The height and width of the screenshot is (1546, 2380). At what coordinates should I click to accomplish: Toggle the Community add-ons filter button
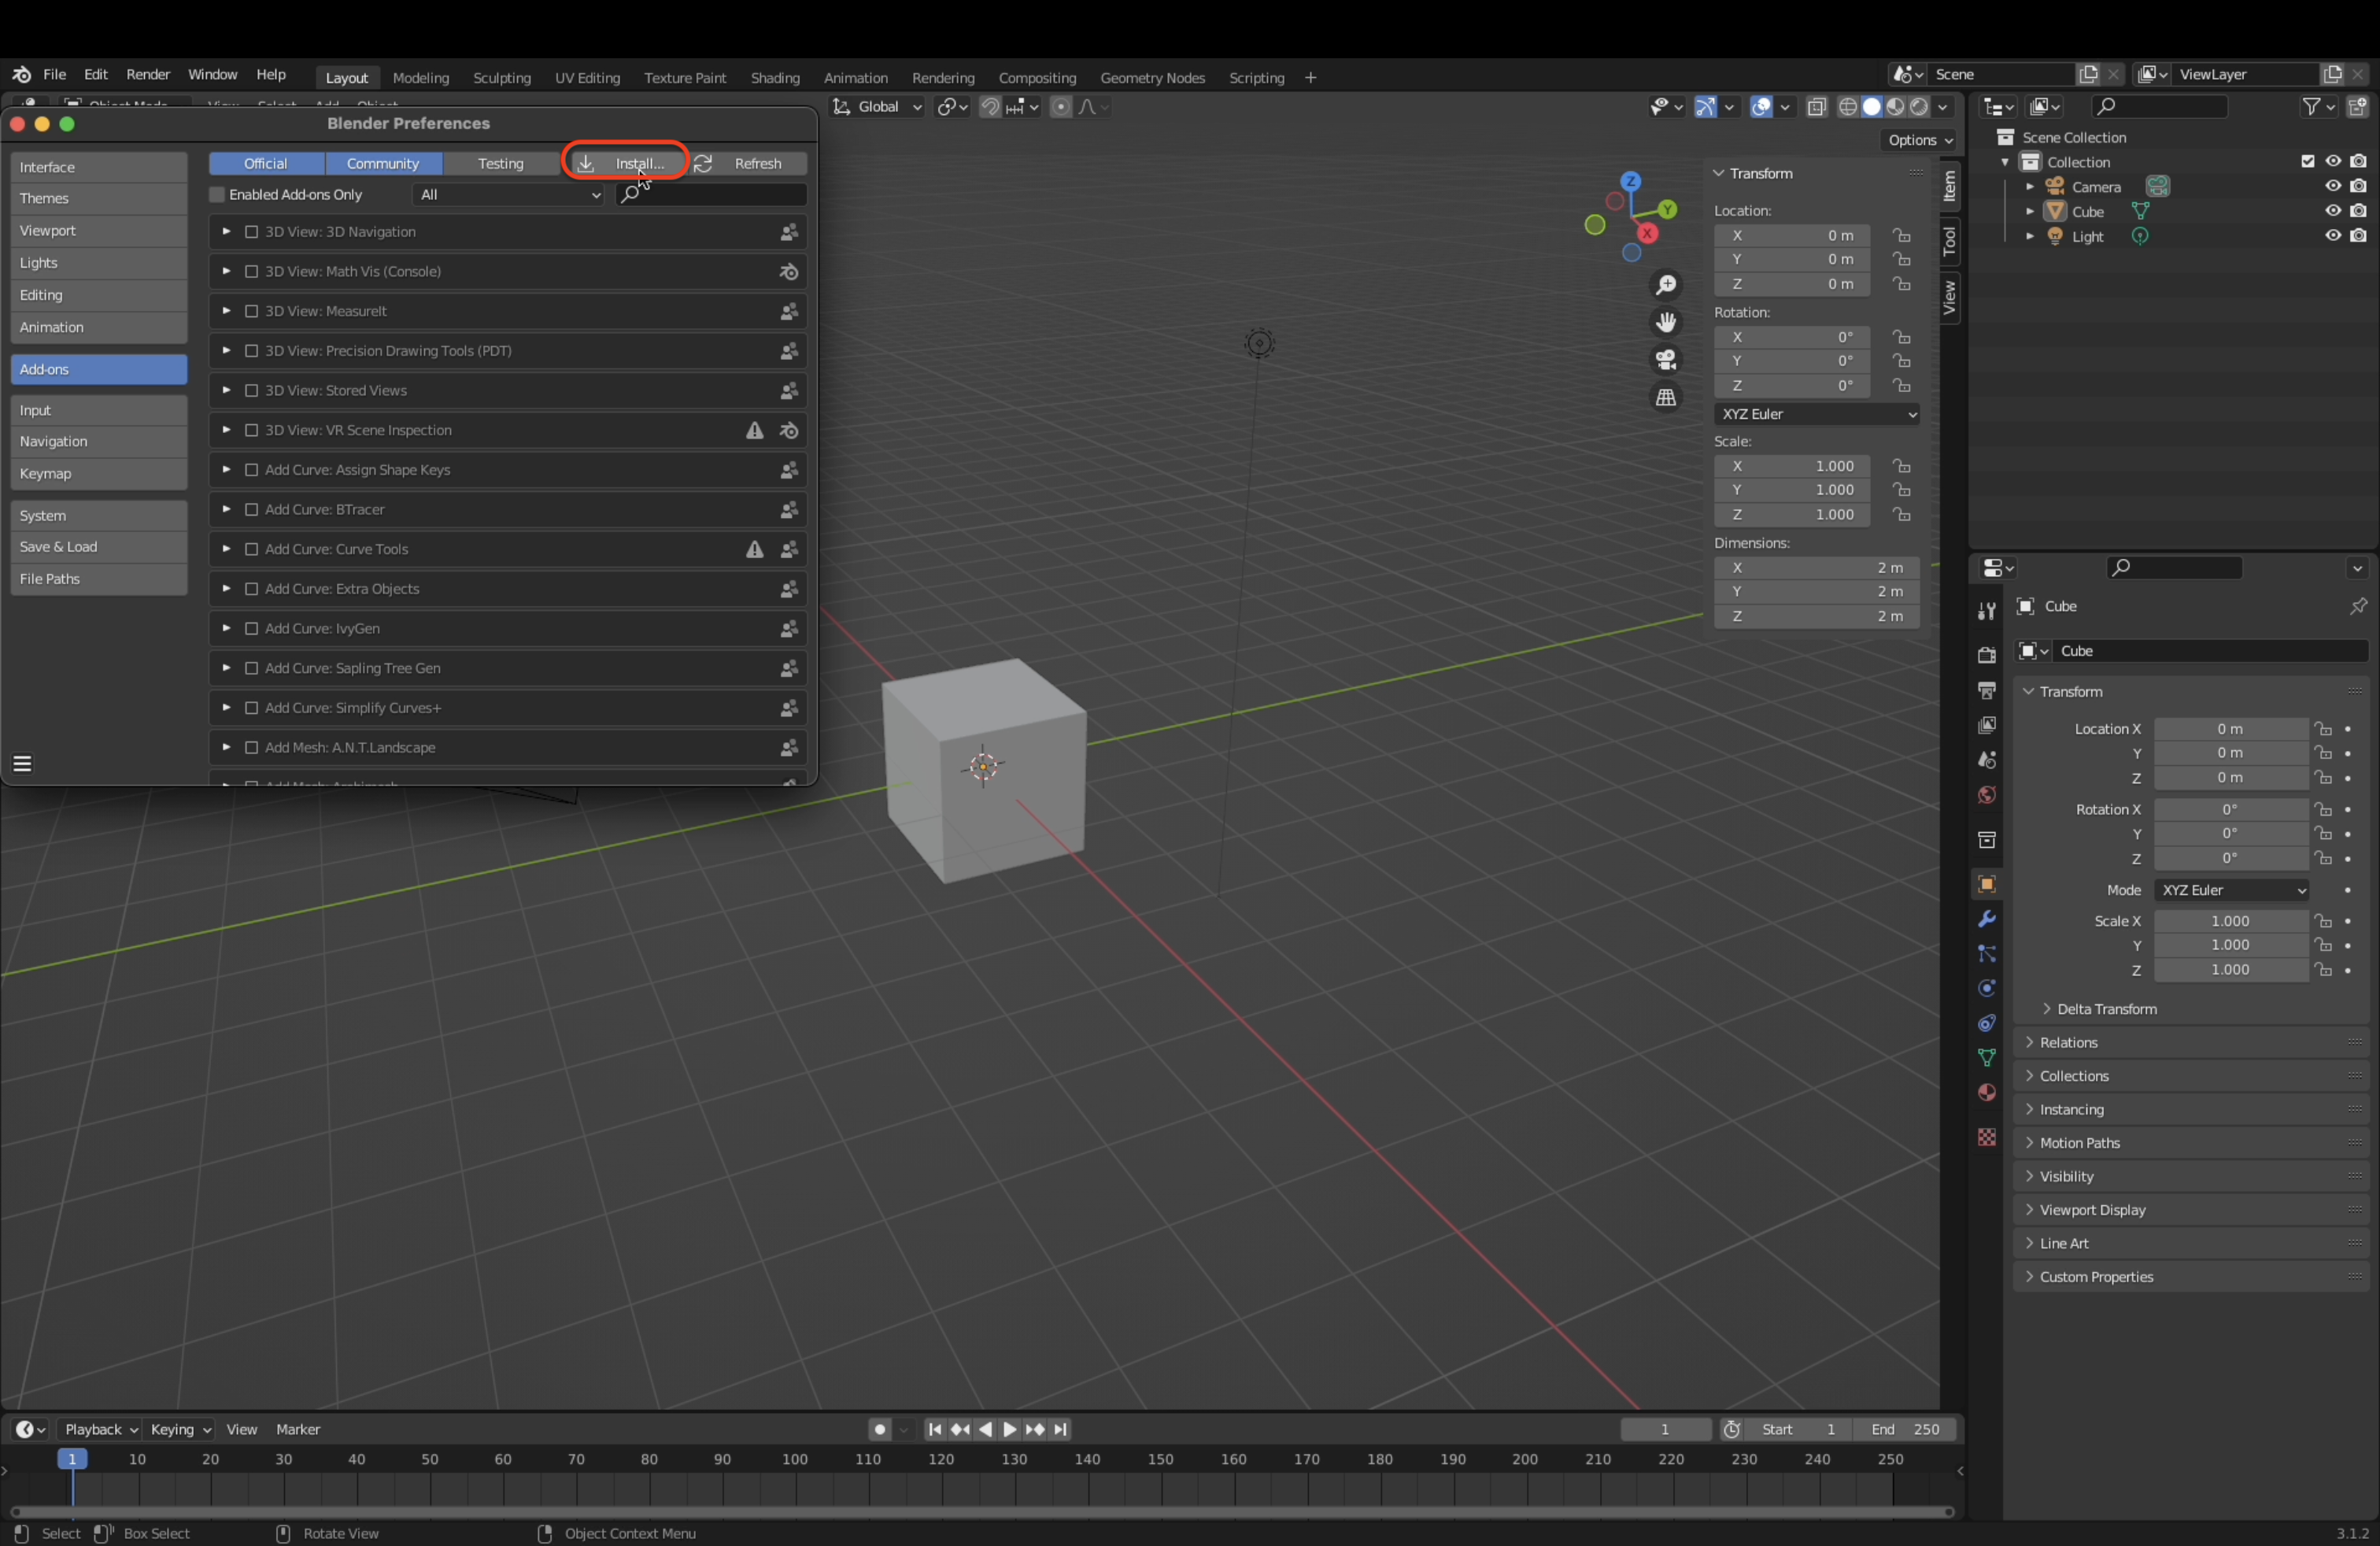[383, 163]
